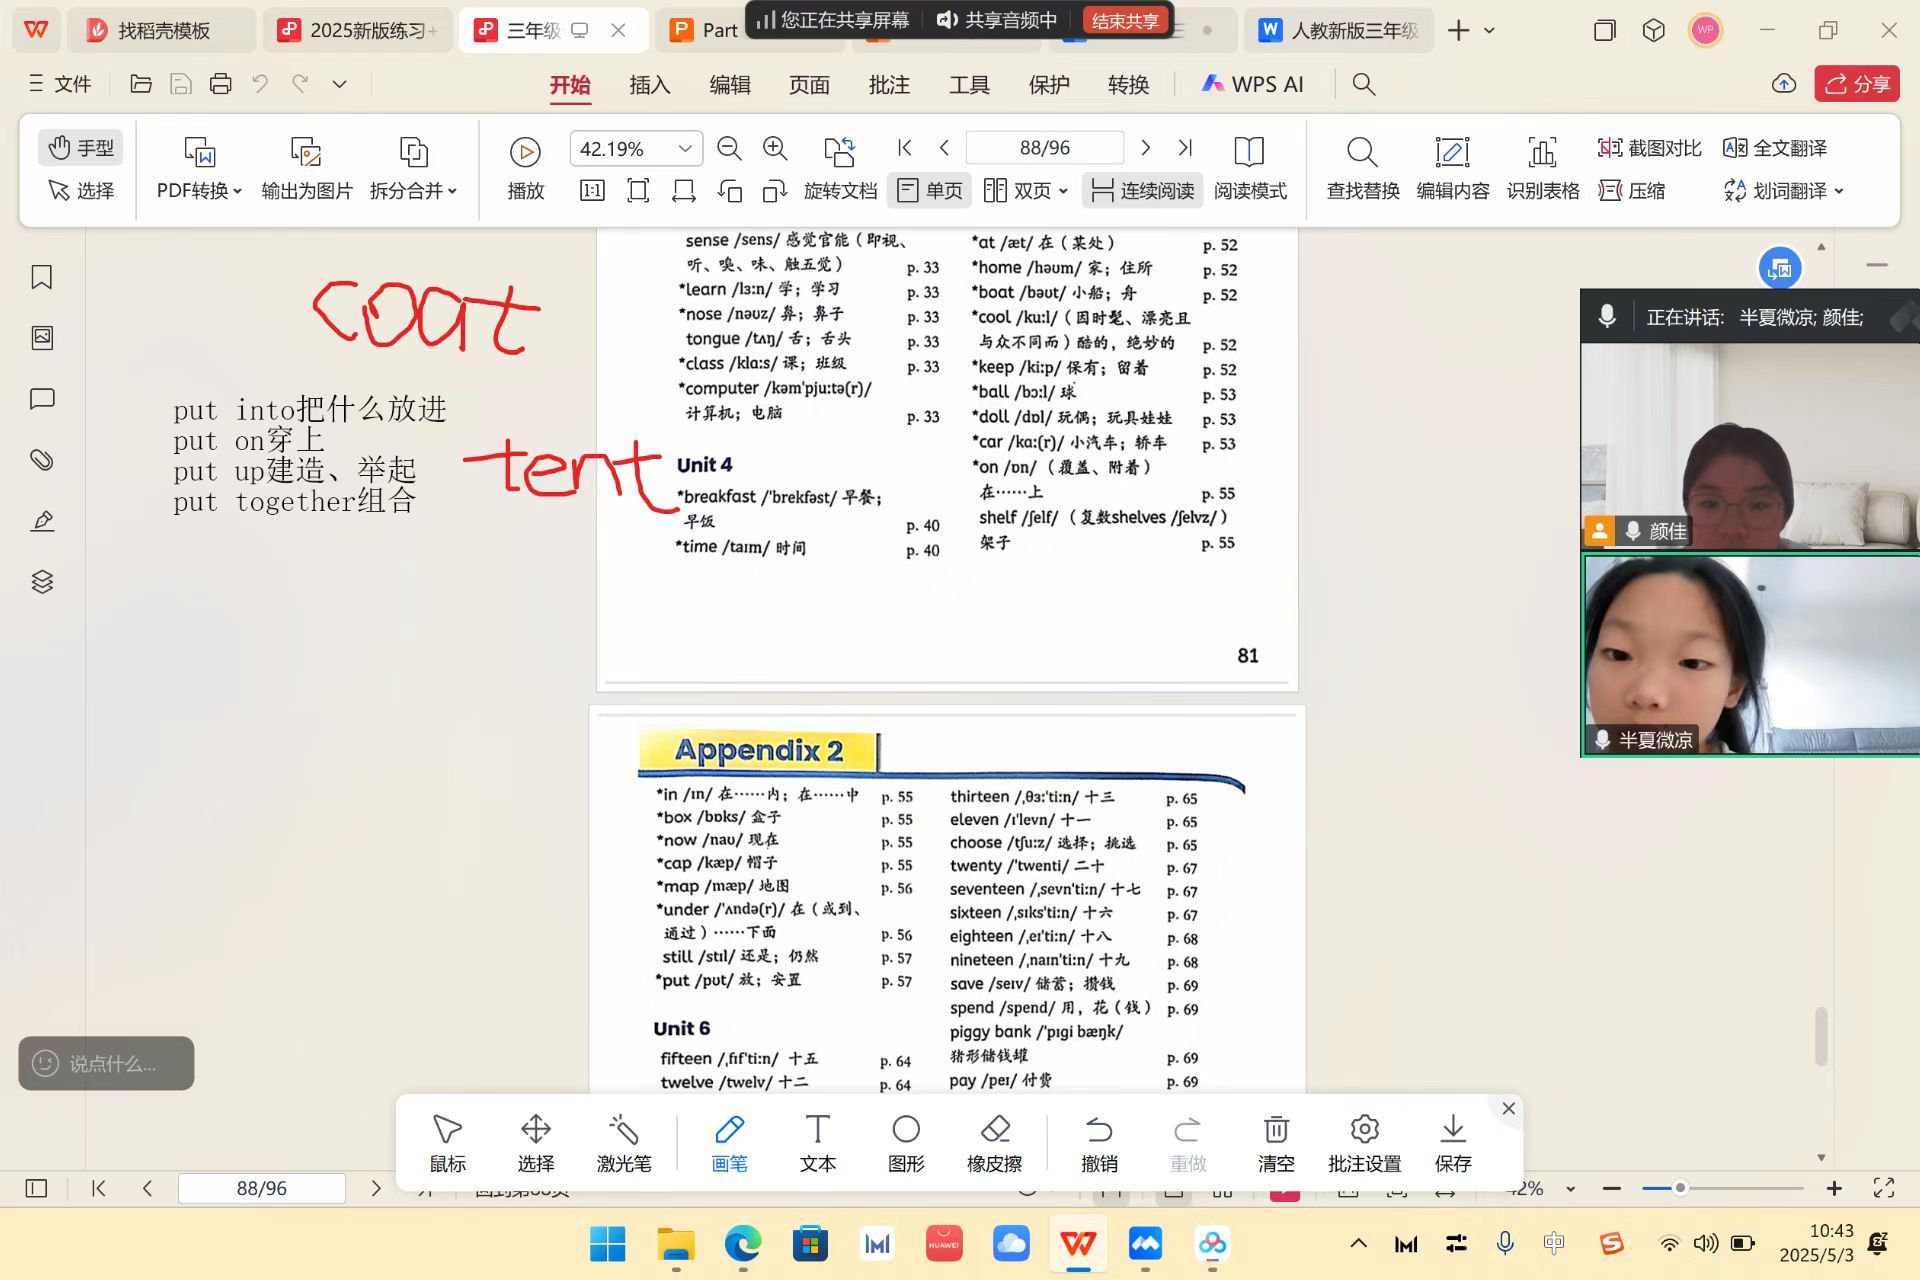This screenshot has width=1920, height=1280.
Task: Enable the hand tool mode
Action: click(x=81, y=148)
